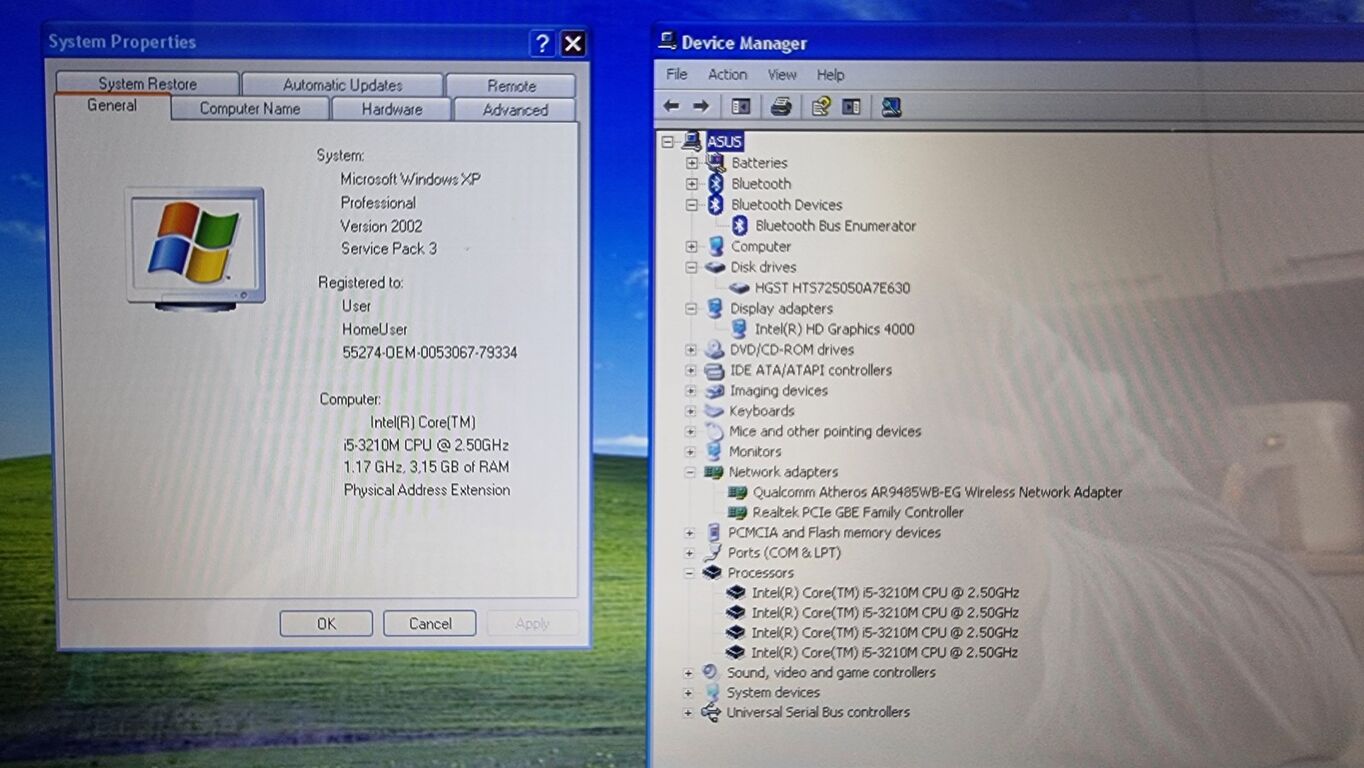Image resolution: width=1364 pixels, height=768 pixels.
Task: Click the Sound, video and game controllers icon
Action: pos(711,673)
